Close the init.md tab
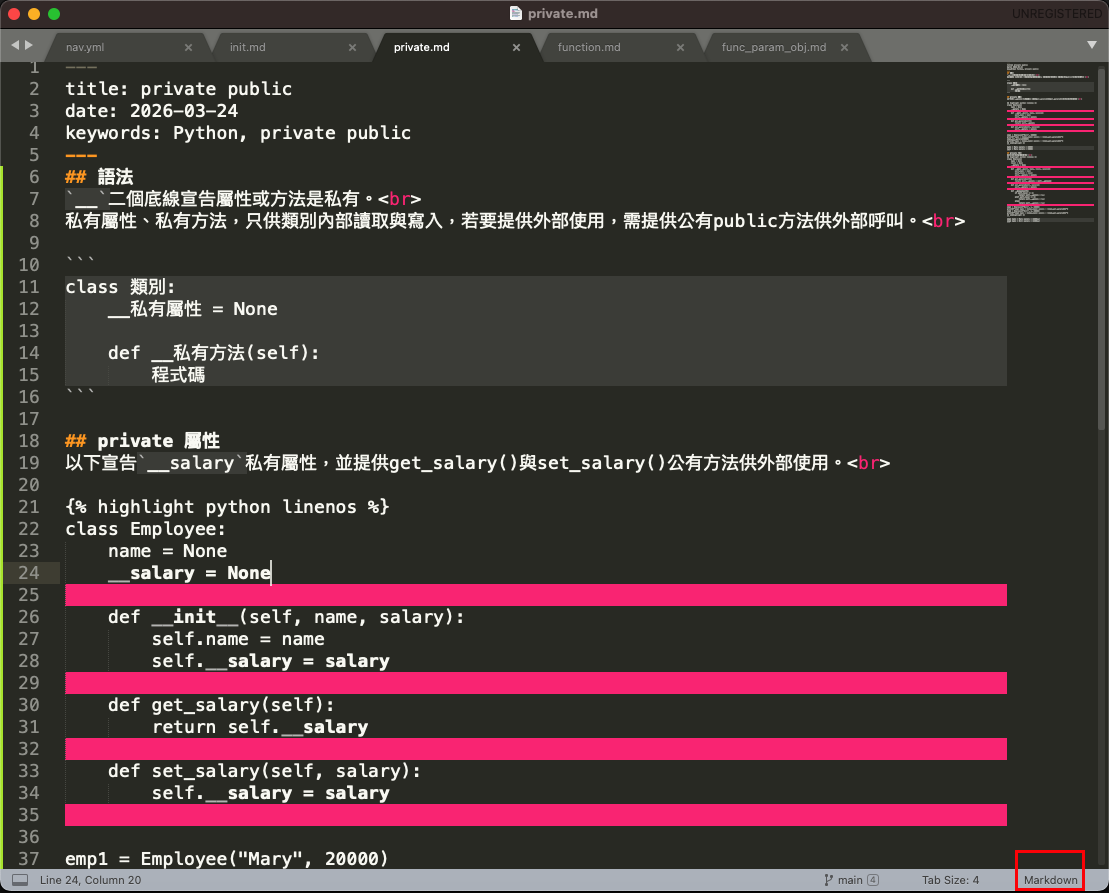This screenshot has height=893, width=1109. click(352, 47)
